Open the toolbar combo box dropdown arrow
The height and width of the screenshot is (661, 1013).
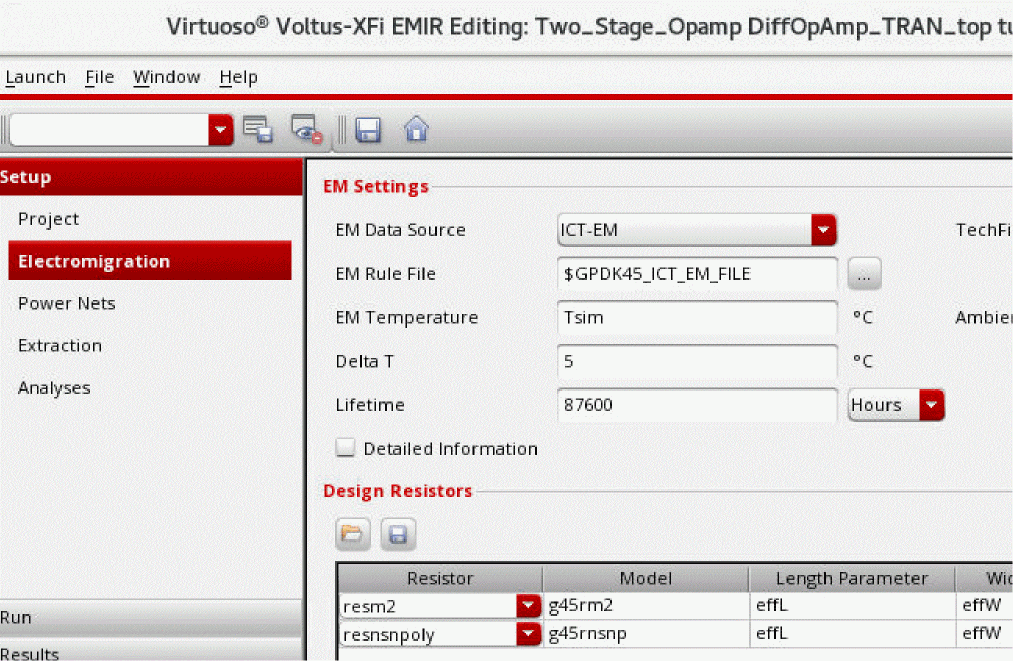tap(220, 129)
